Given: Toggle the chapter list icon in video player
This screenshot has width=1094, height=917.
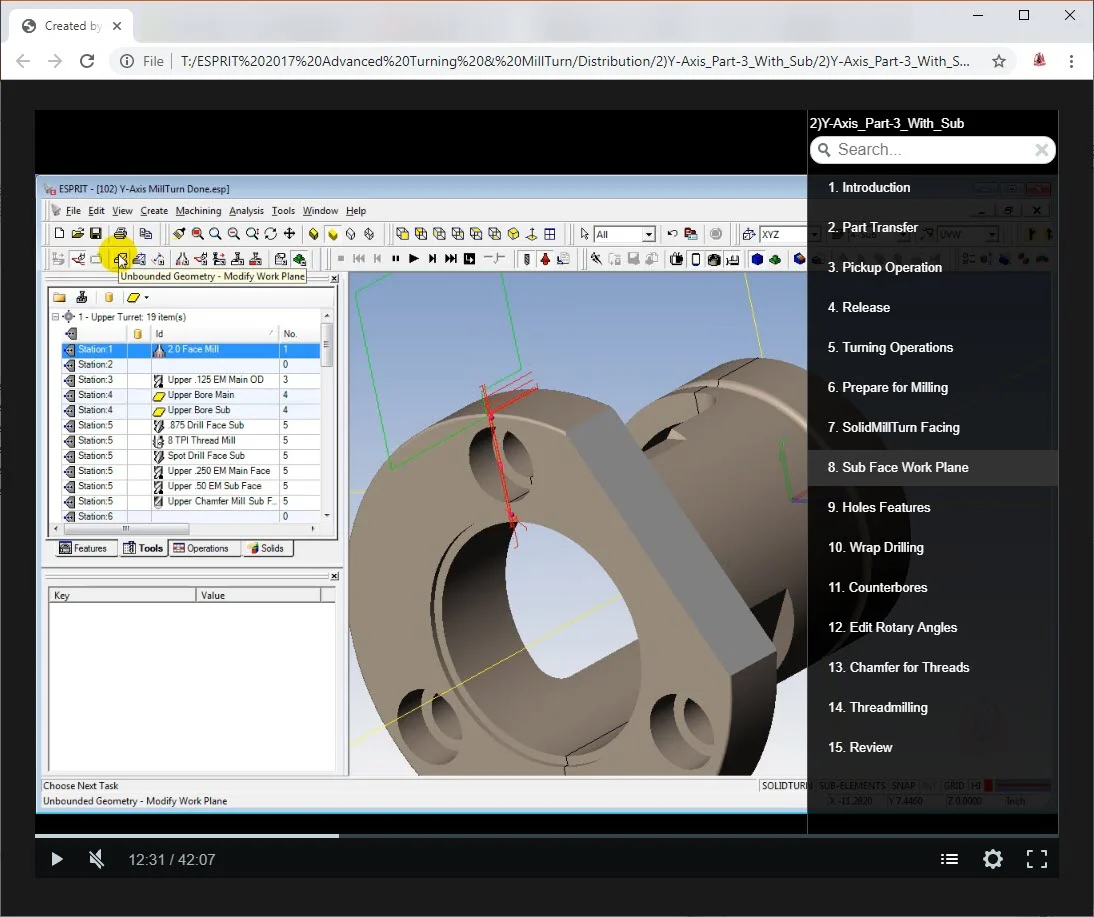Looking at the screenshot, I should coord(949,859).
